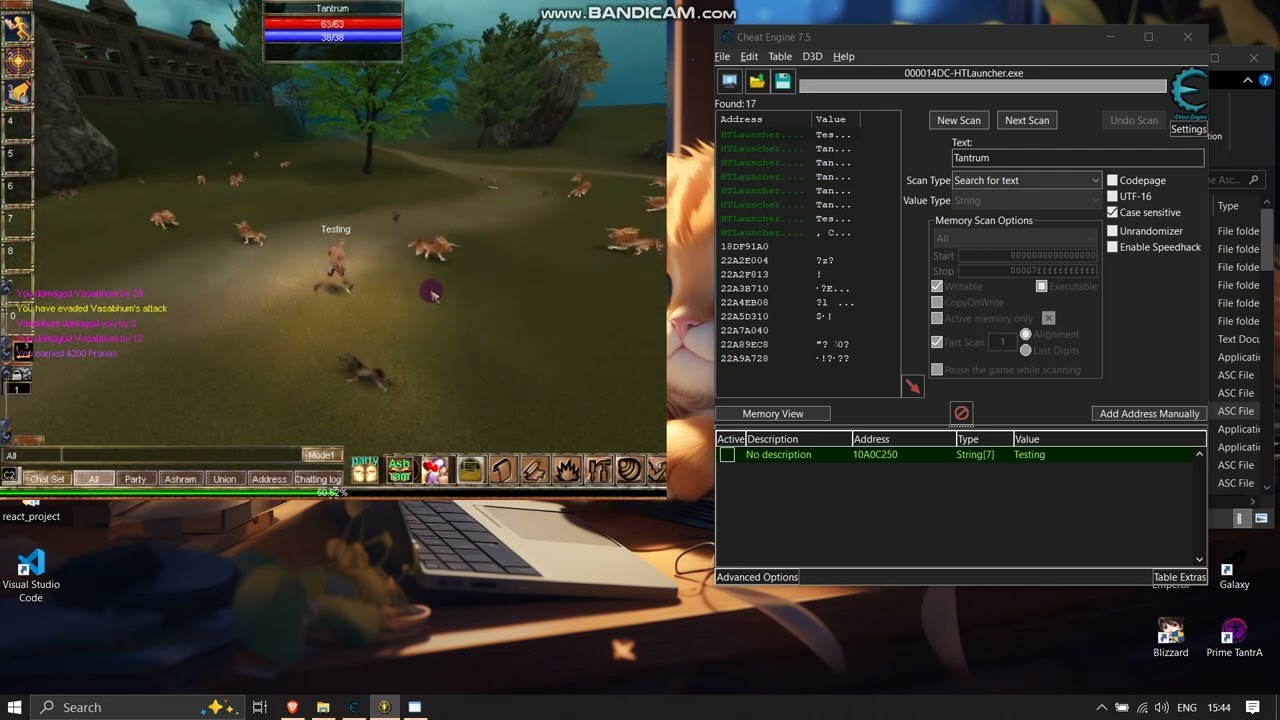Viewport: 1280px width, 720px height.
Task: Open the Scan Type dropdown
Action: (1026, 180)
